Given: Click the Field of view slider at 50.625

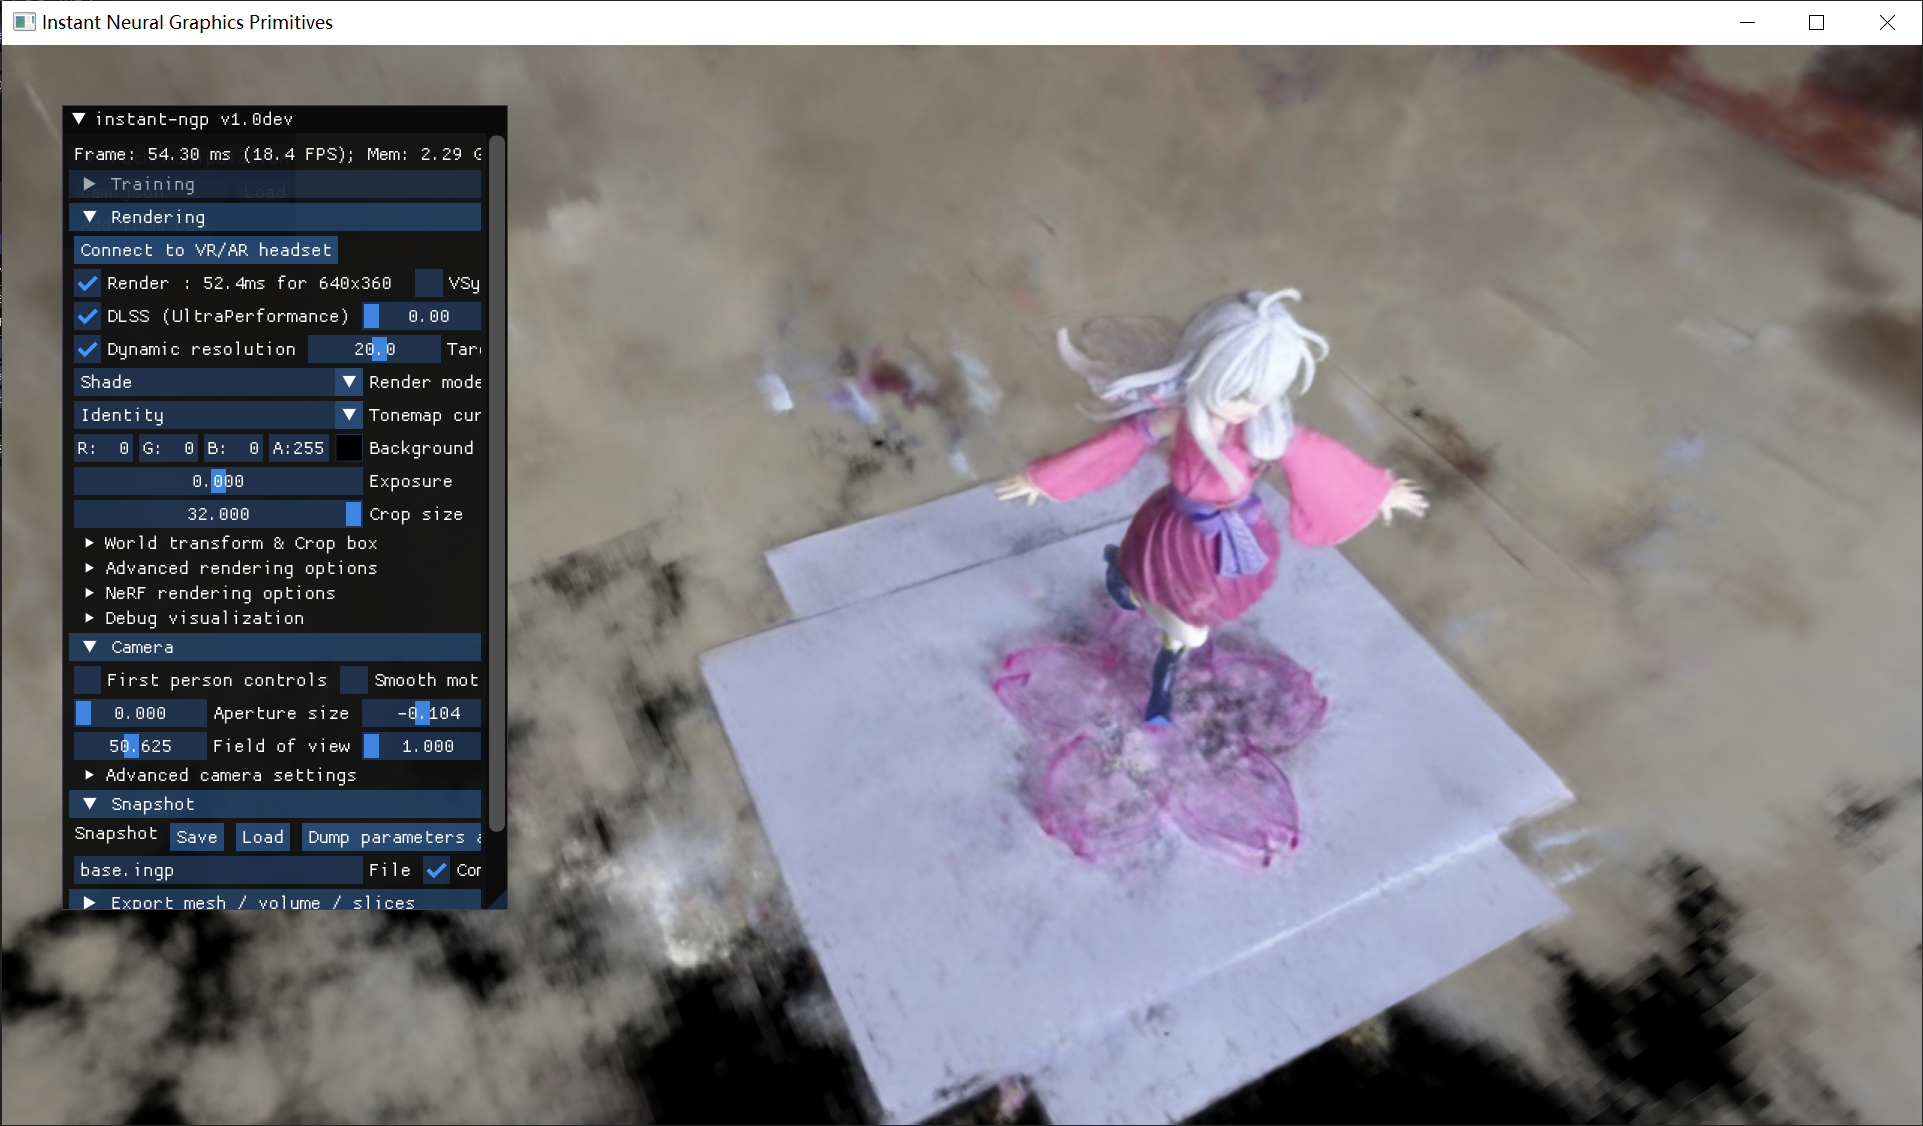Looking at the screenshot, I should pos(140,746).
